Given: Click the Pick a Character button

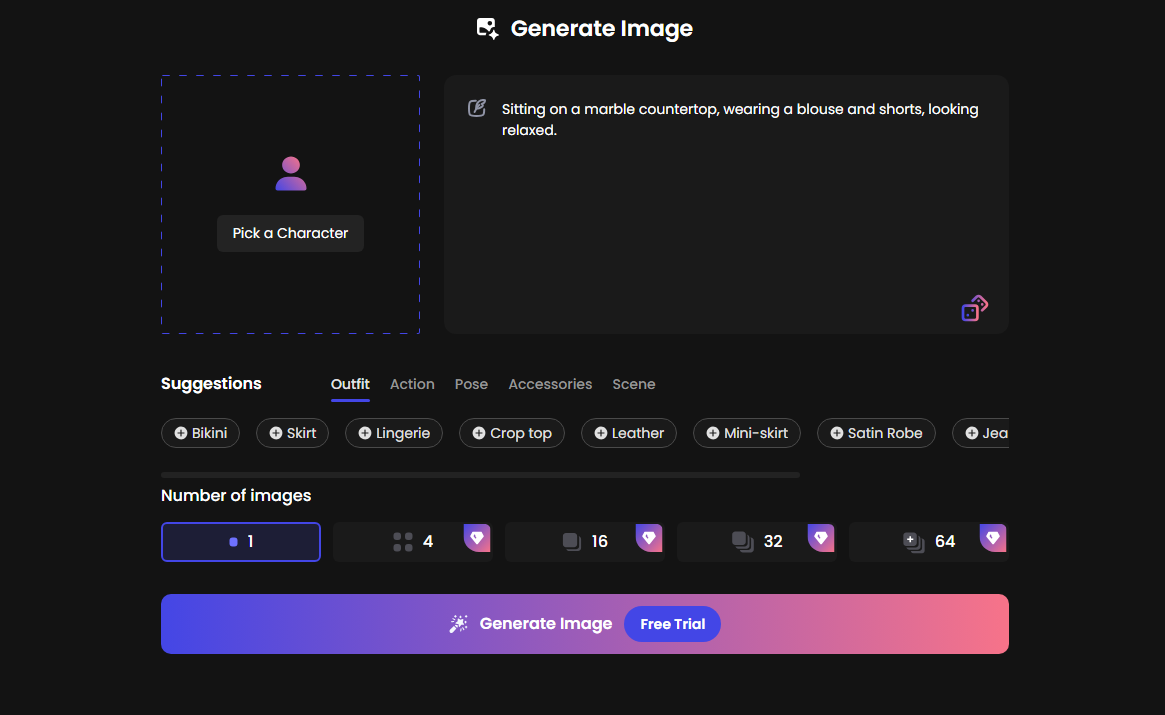Looking at the screenshot, I should pos(290,233).
